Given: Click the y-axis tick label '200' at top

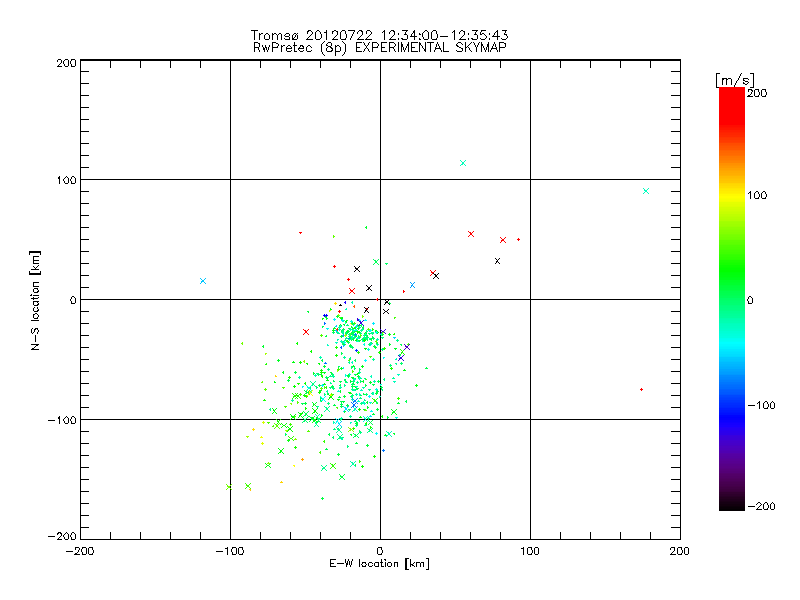Looking at the screenshot, I should (66, 63).
